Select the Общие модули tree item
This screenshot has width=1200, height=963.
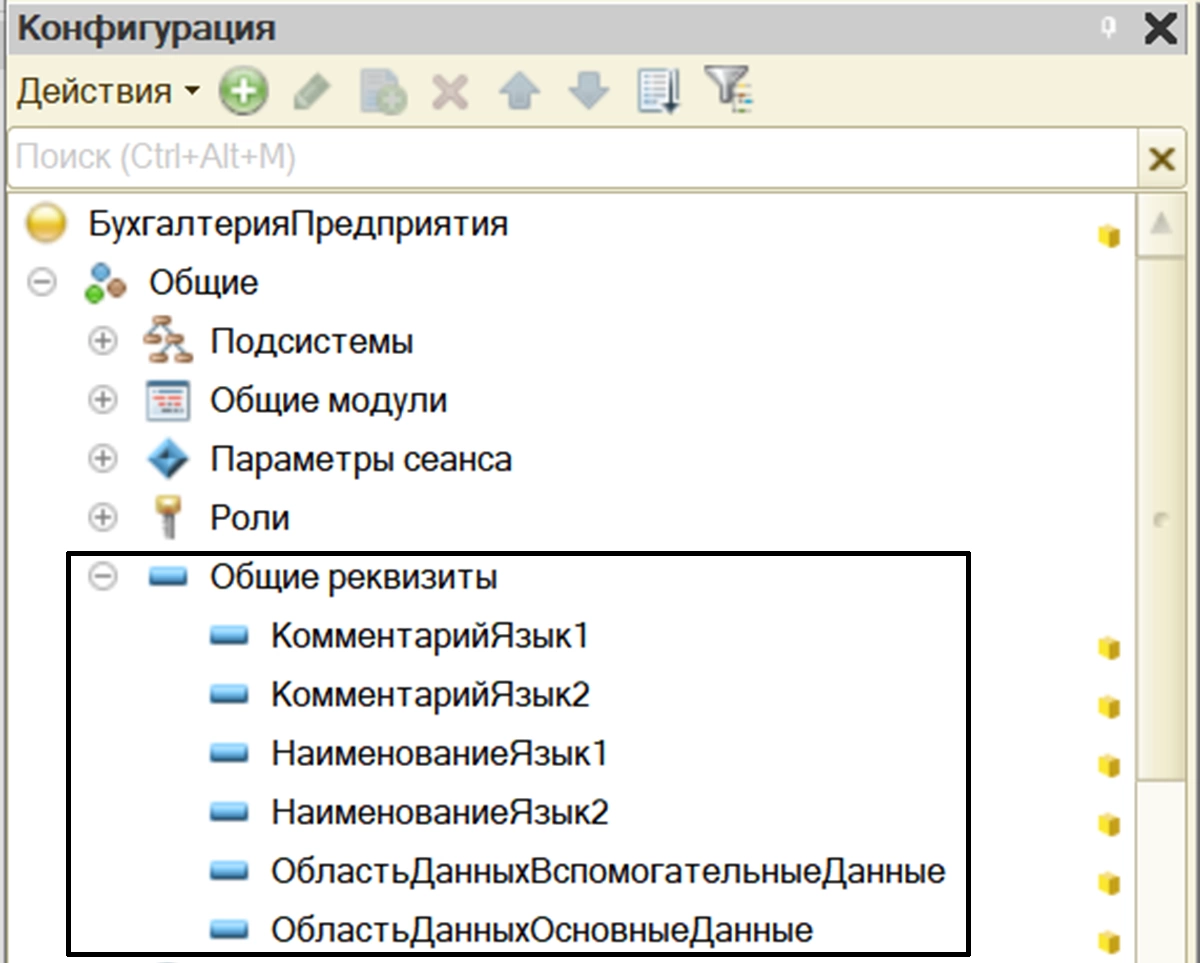point(328,401)
